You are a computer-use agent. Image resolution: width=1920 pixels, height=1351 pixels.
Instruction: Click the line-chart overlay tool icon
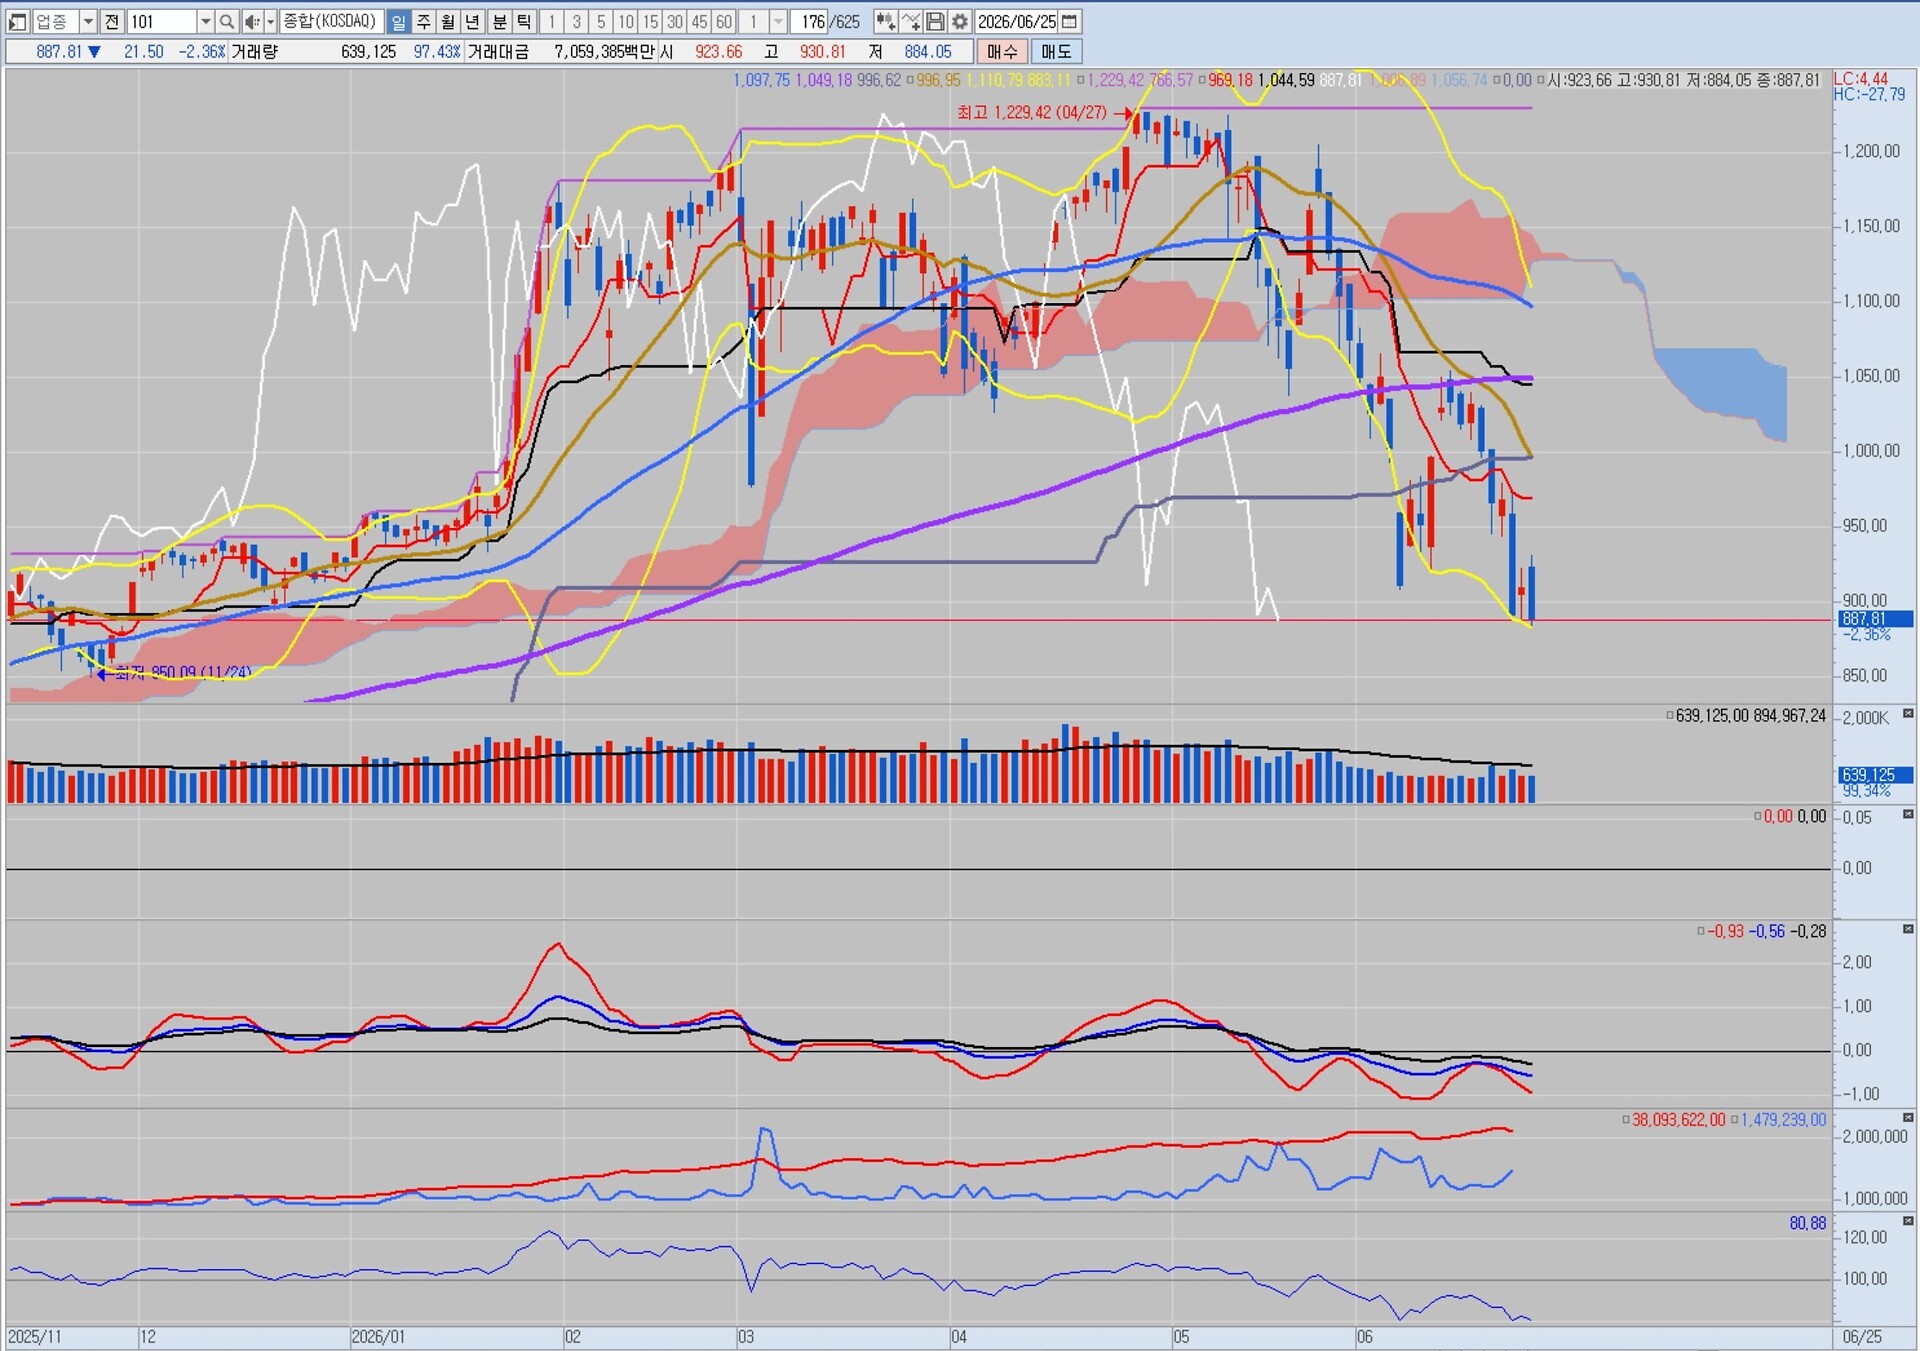[910, 21]
